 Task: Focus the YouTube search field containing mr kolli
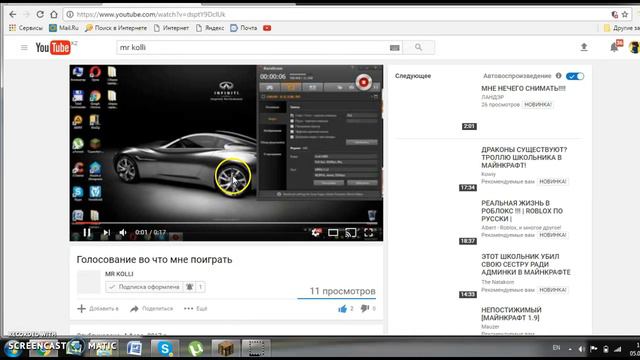pyautogui.click(x=253, y=47)
